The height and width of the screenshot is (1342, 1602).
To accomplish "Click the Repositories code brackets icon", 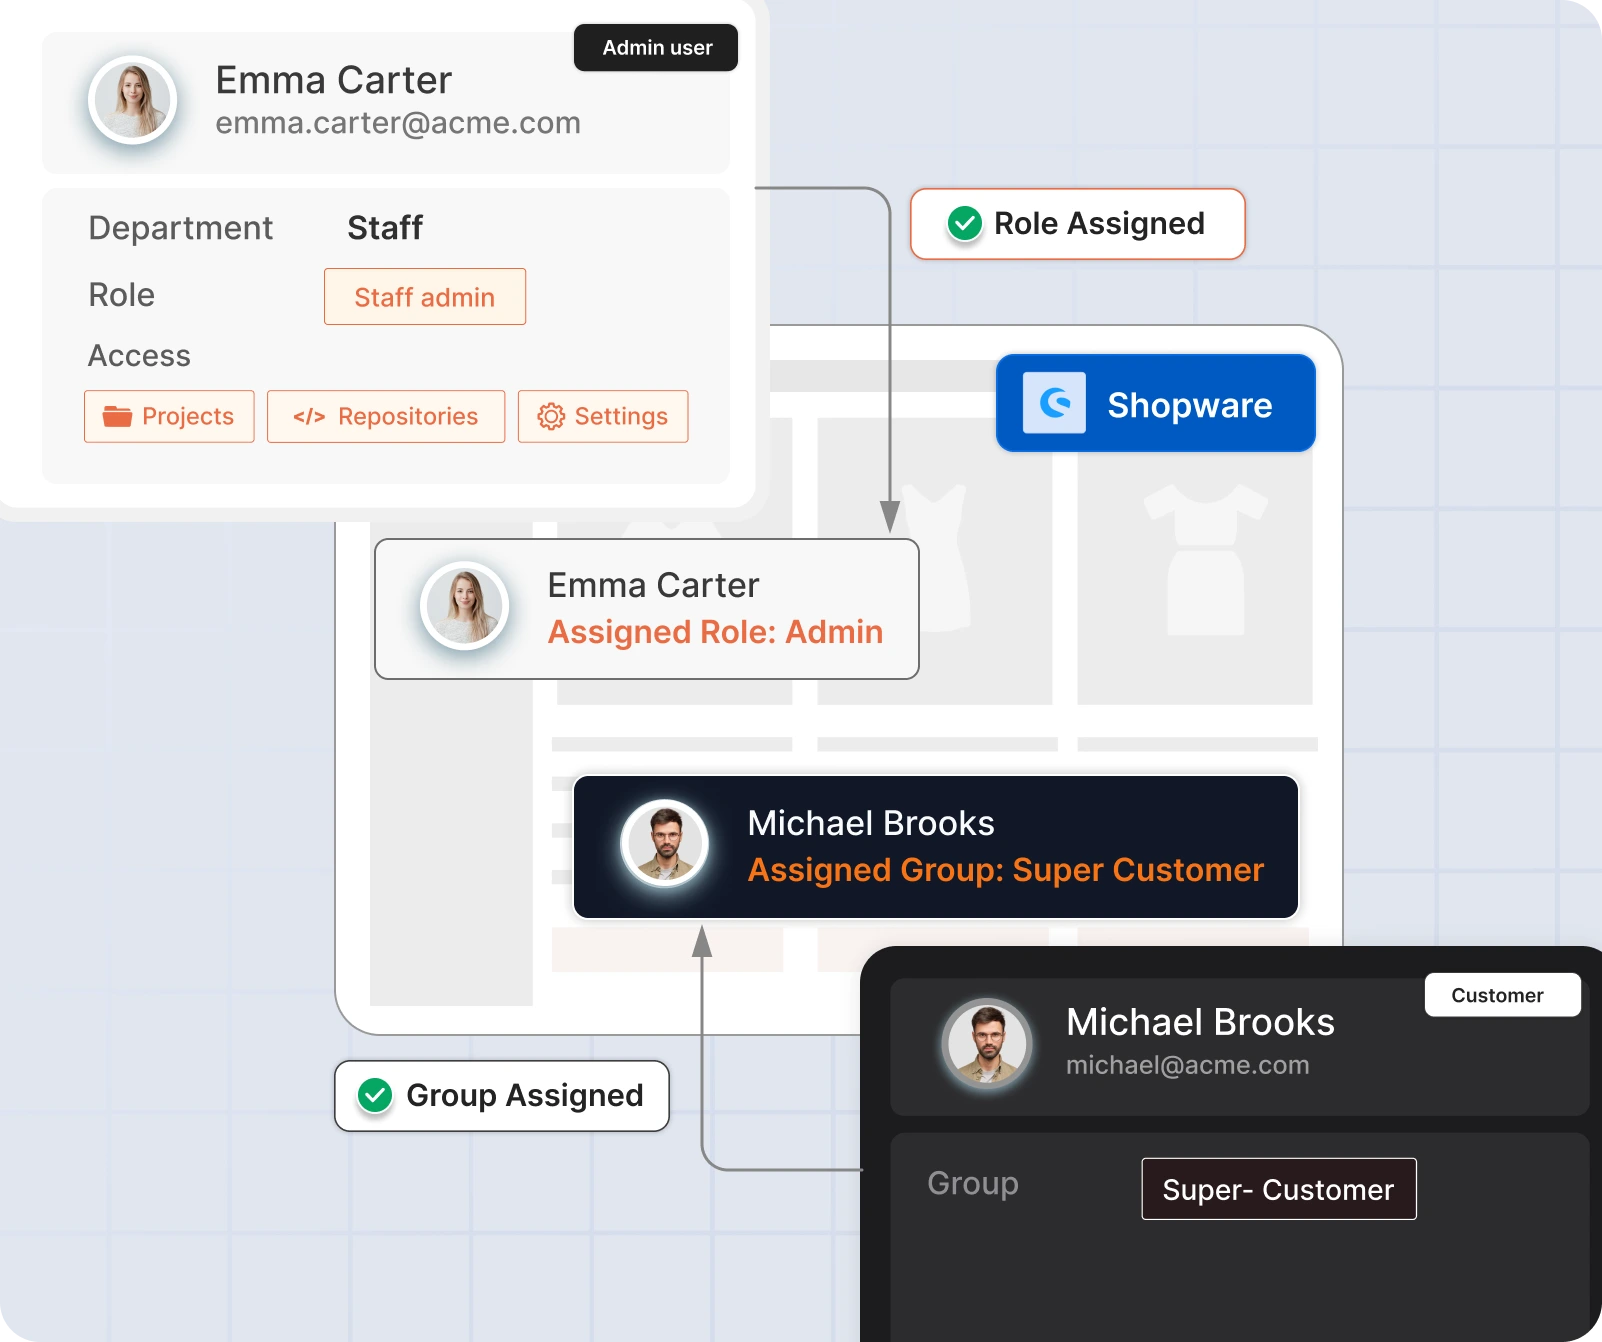I will tap(309, 417).
